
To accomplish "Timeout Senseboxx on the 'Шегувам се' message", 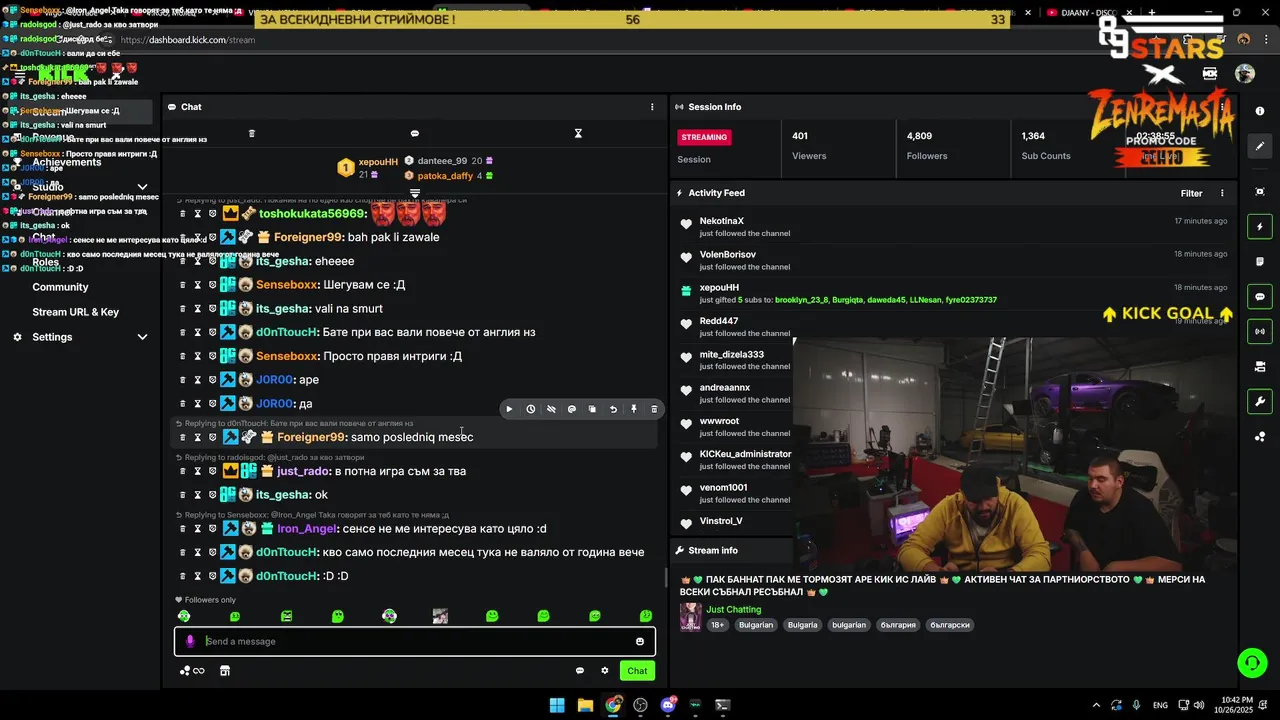I will pyautogui.click(x=197, y=285).
